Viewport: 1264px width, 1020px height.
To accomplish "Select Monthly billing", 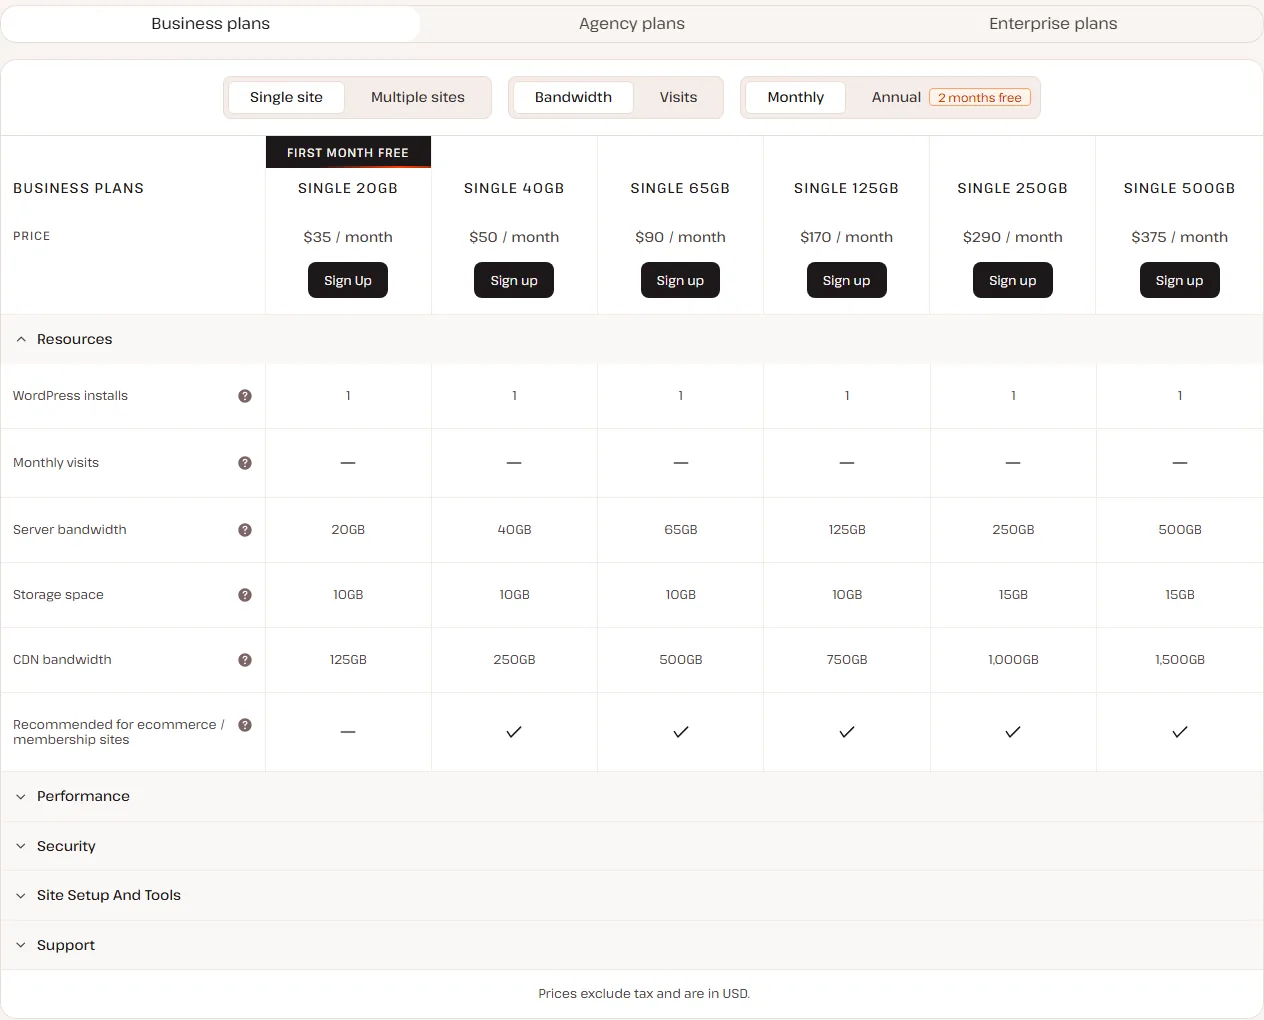I will coord(796,97).
